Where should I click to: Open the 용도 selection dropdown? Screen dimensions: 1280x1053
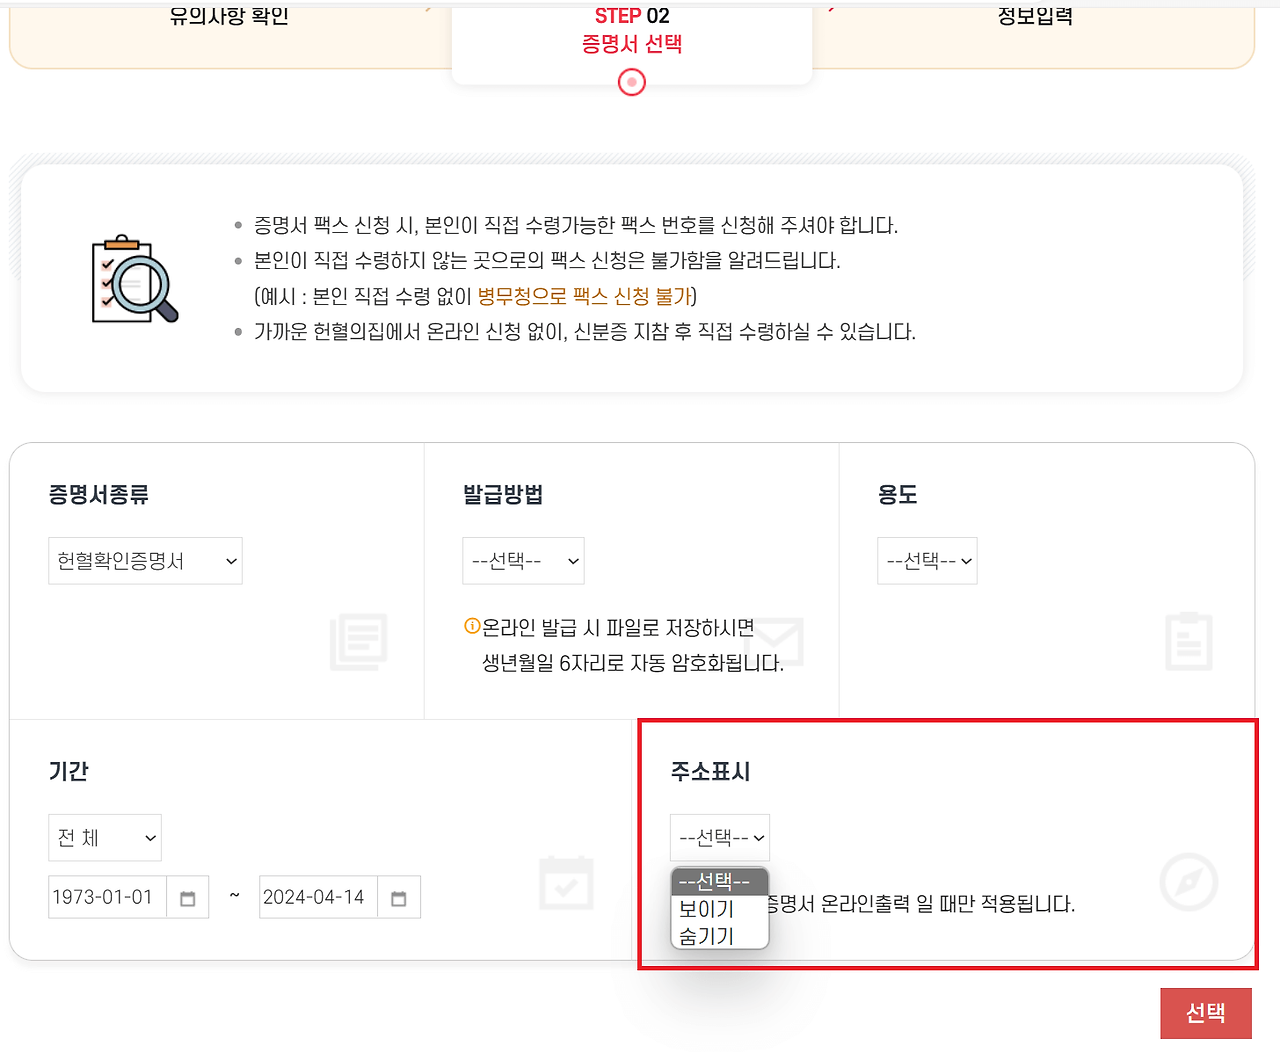pos(927,561)
